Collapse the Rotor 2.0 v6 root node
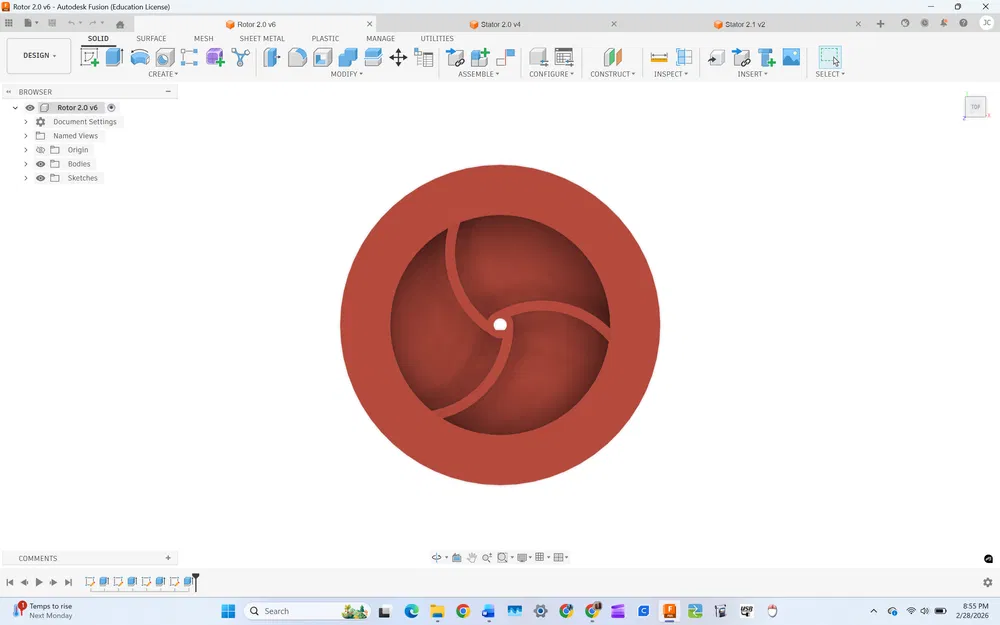The image size is (1000, 625). [15, 108]
